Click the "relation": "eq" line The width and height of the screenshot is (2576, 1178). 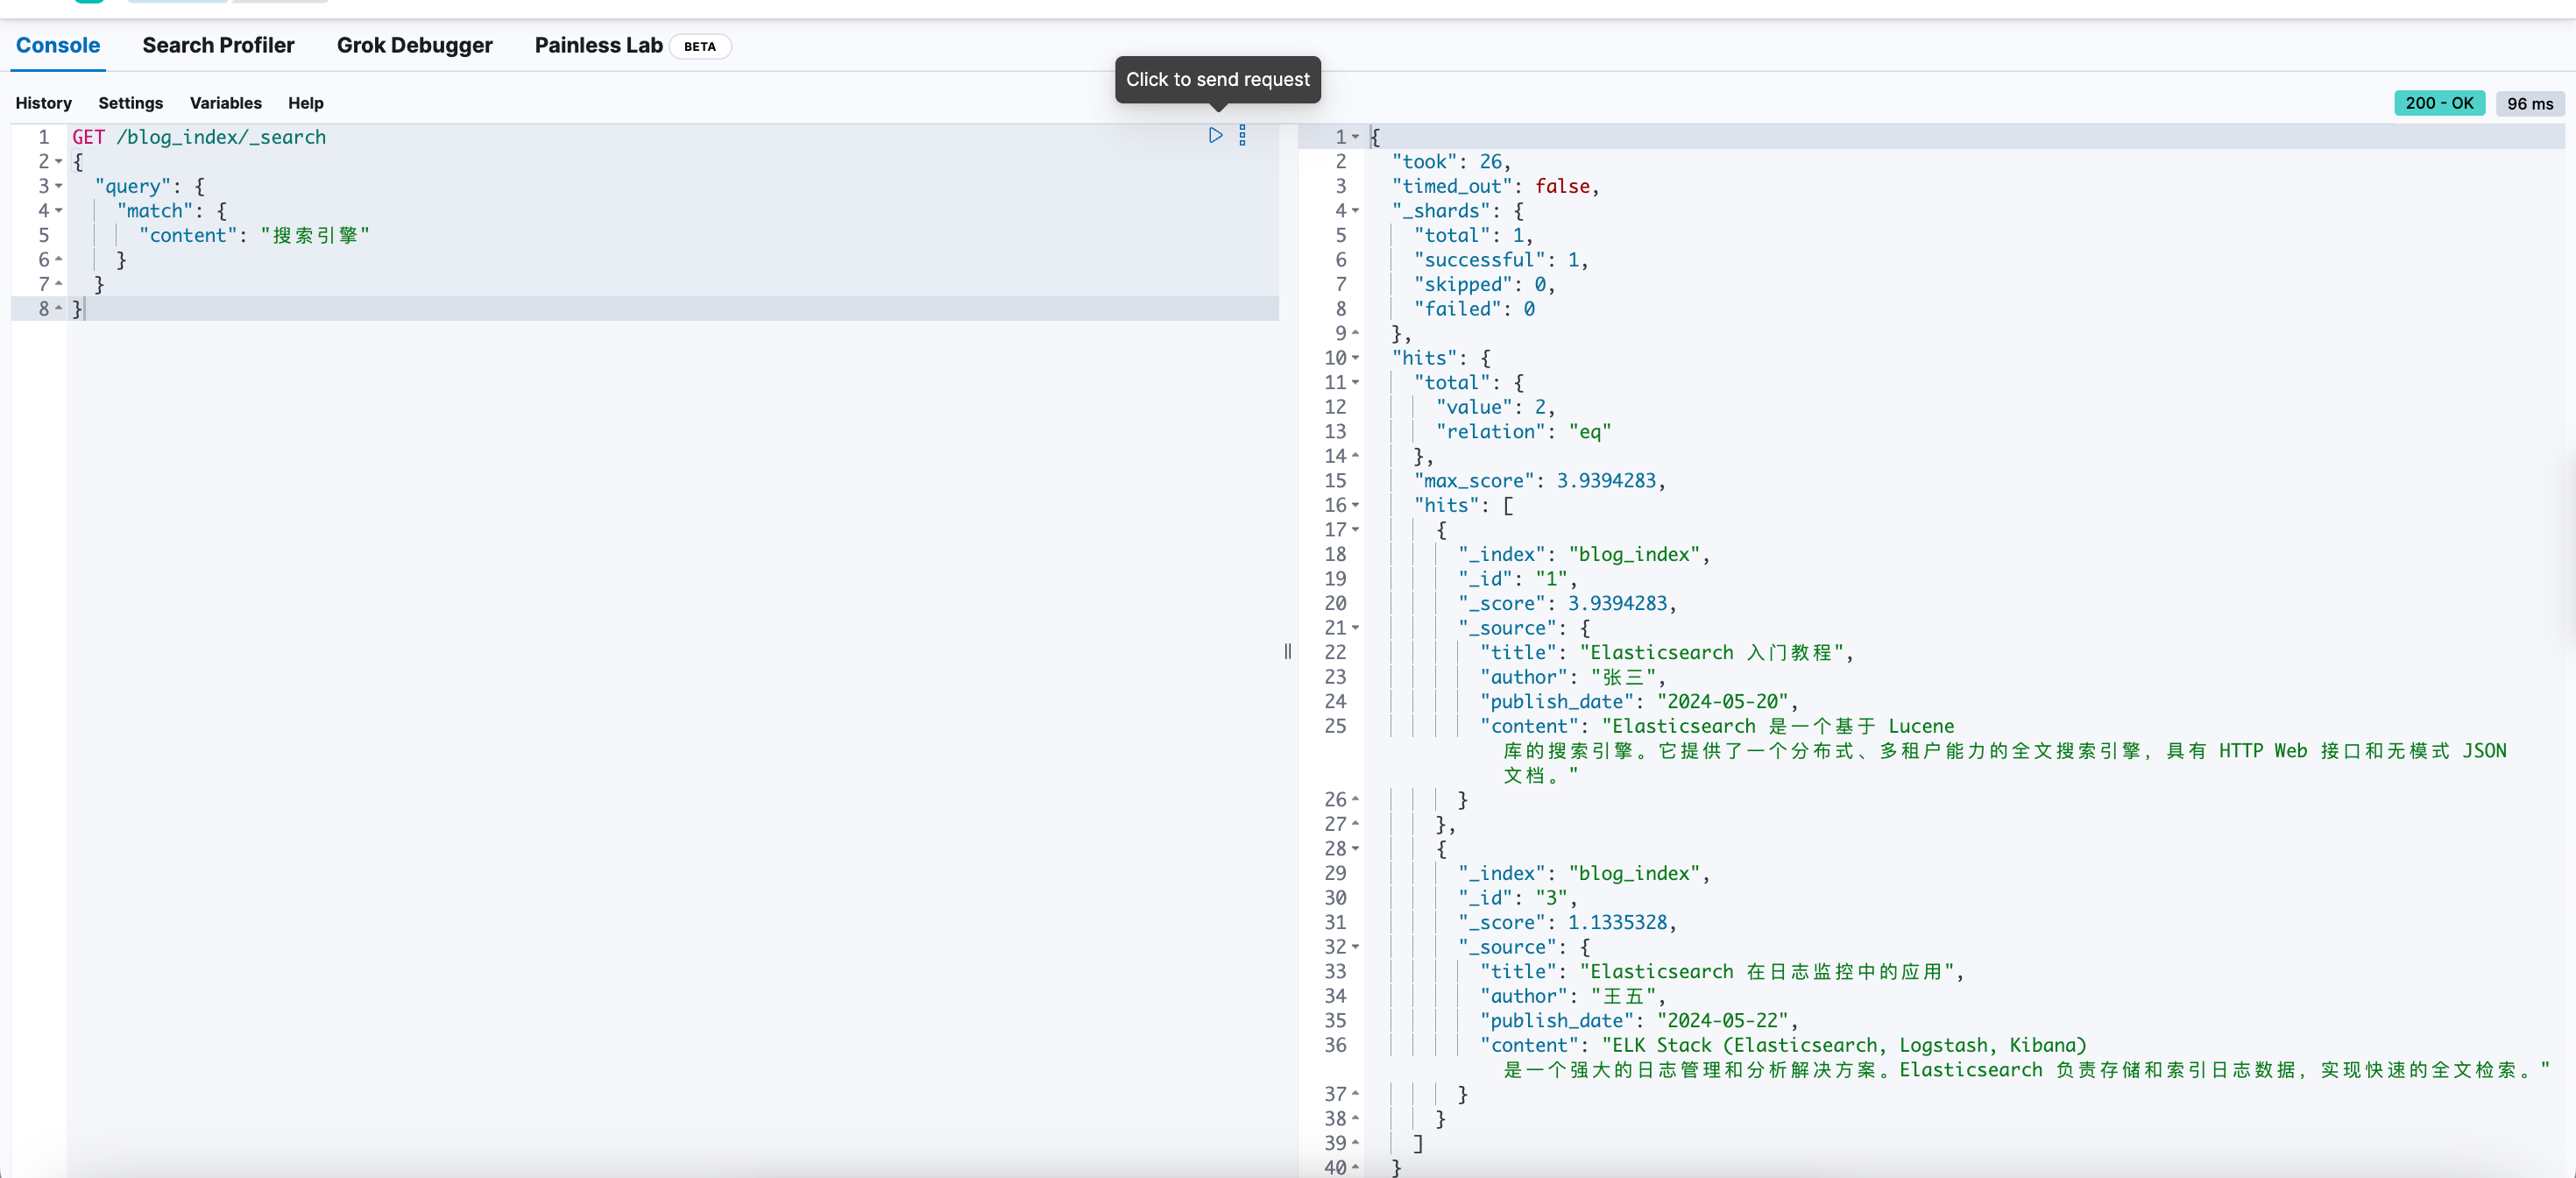pyautogui.click(x=1523, y=432)
